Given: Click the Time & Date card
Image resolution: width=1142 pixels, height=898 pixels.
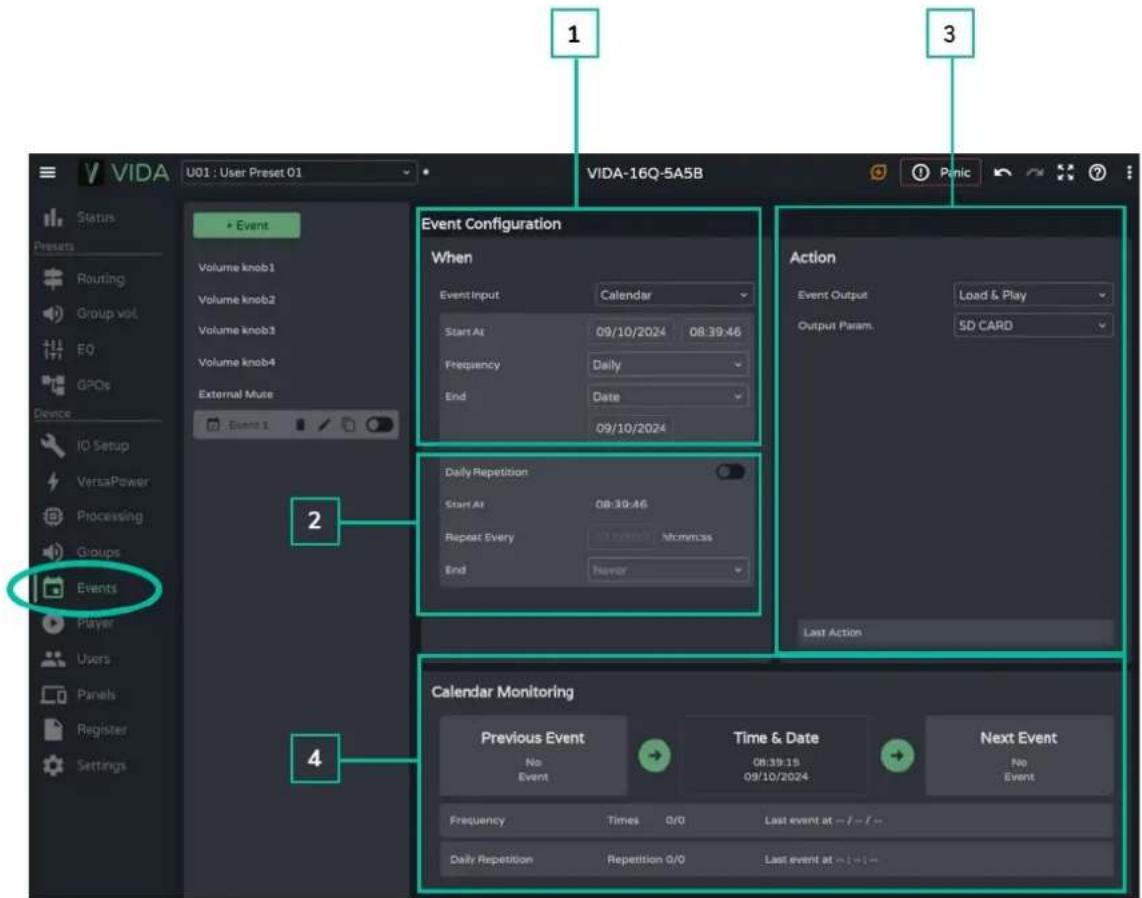Looking at the screenshot, I should pyautogui.click(x=776, y=755).
